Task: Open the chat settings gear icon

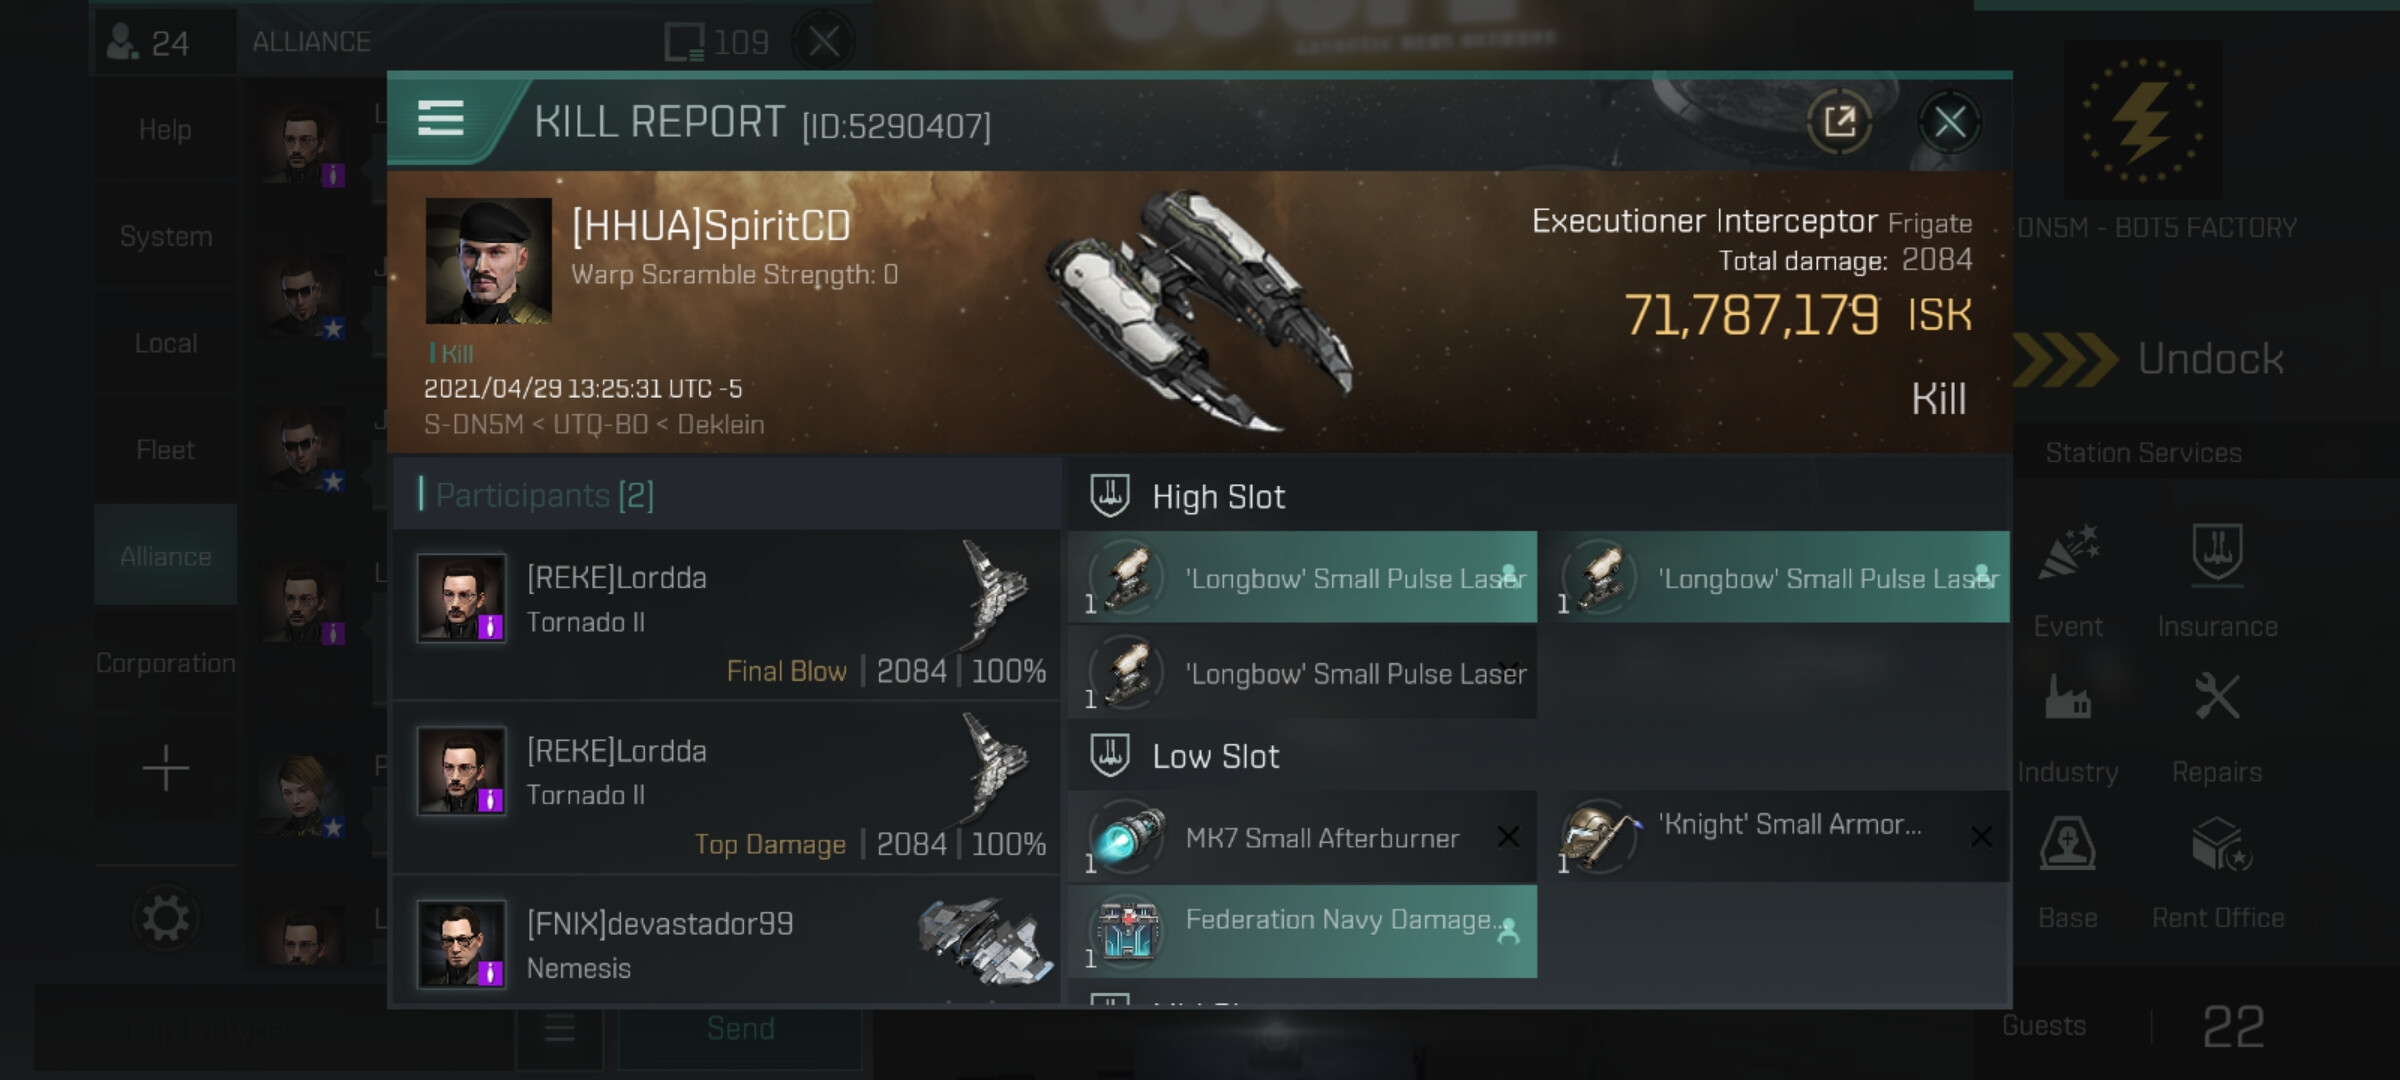Action: point(165,918)
